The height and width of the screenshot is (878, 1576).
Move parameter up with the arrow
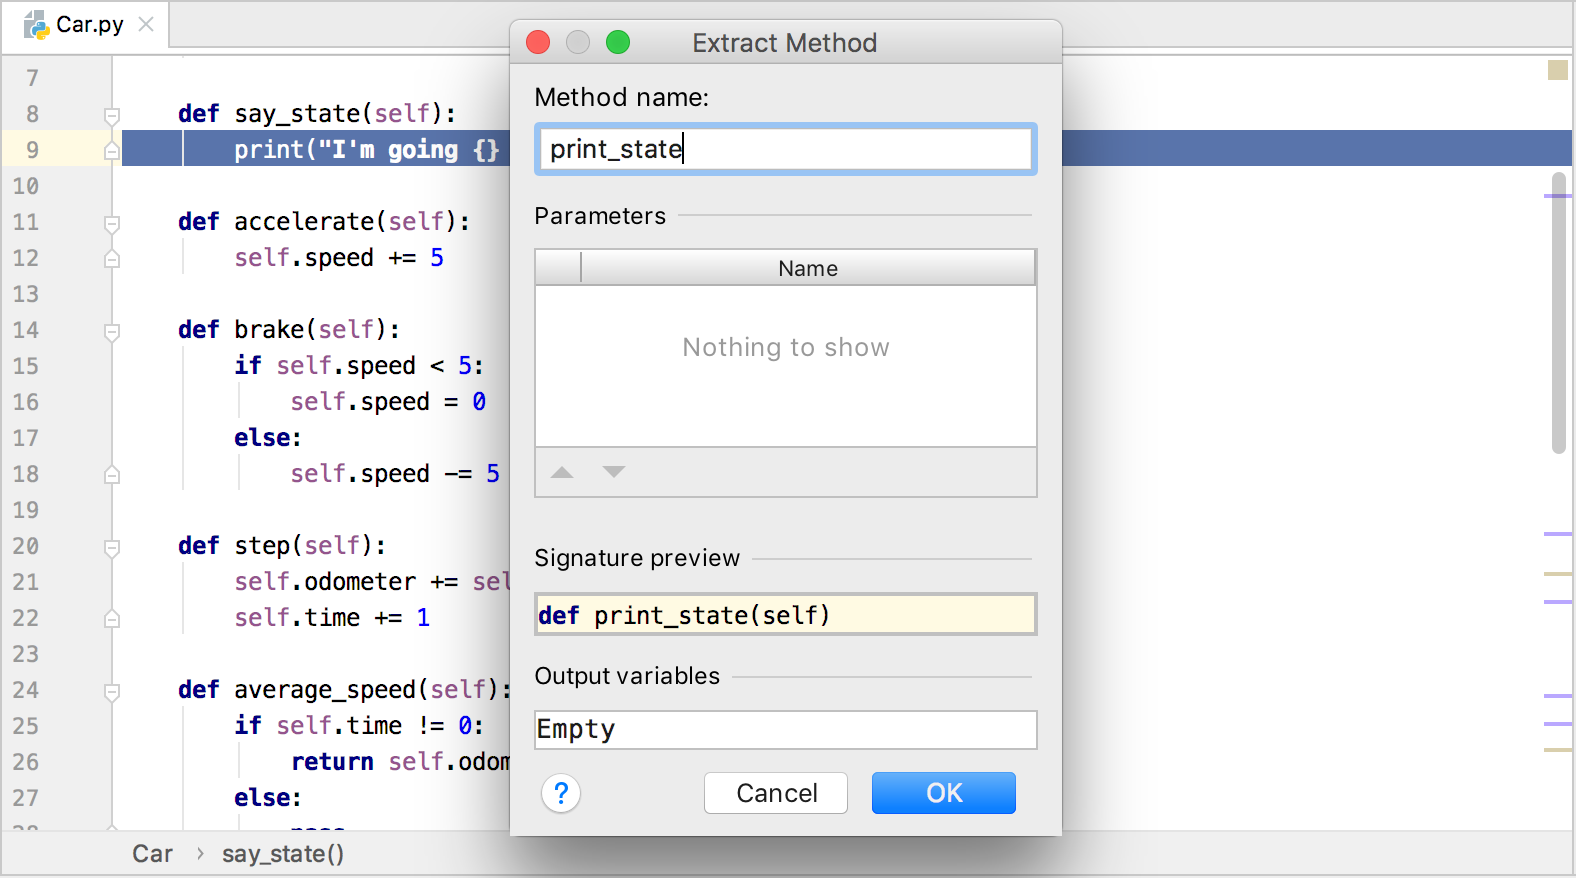tap(563, 472)
